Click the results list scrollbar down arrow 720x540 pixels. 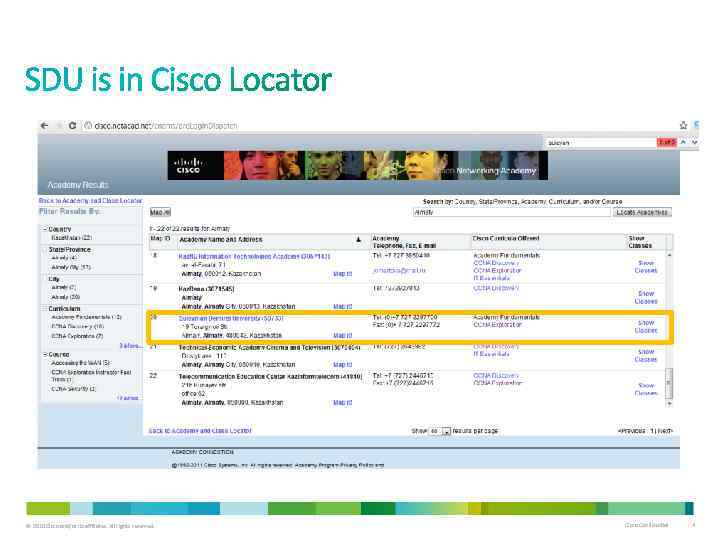[x=669, y=404]
